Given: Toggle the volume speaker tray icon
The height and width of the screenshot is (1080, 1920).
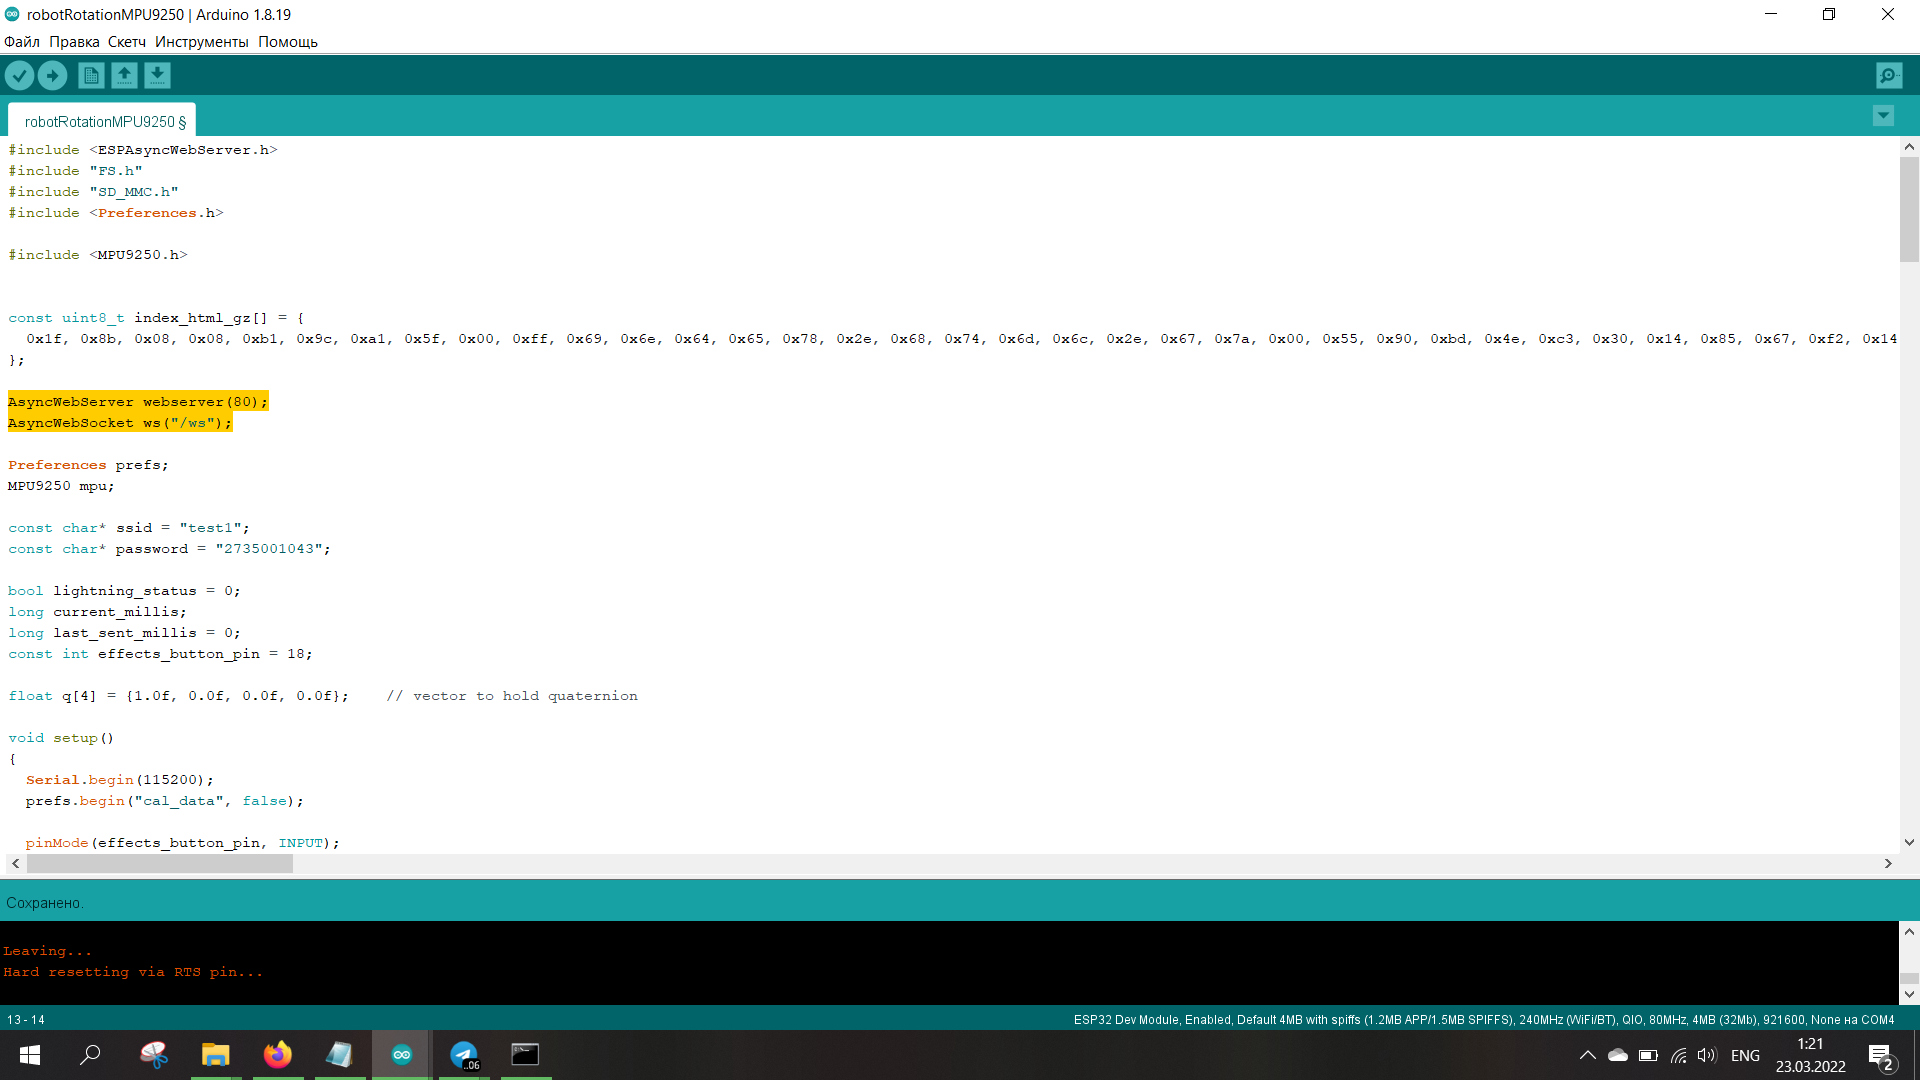Looking at the screenshot, I should click(x=1706, y=1055).
